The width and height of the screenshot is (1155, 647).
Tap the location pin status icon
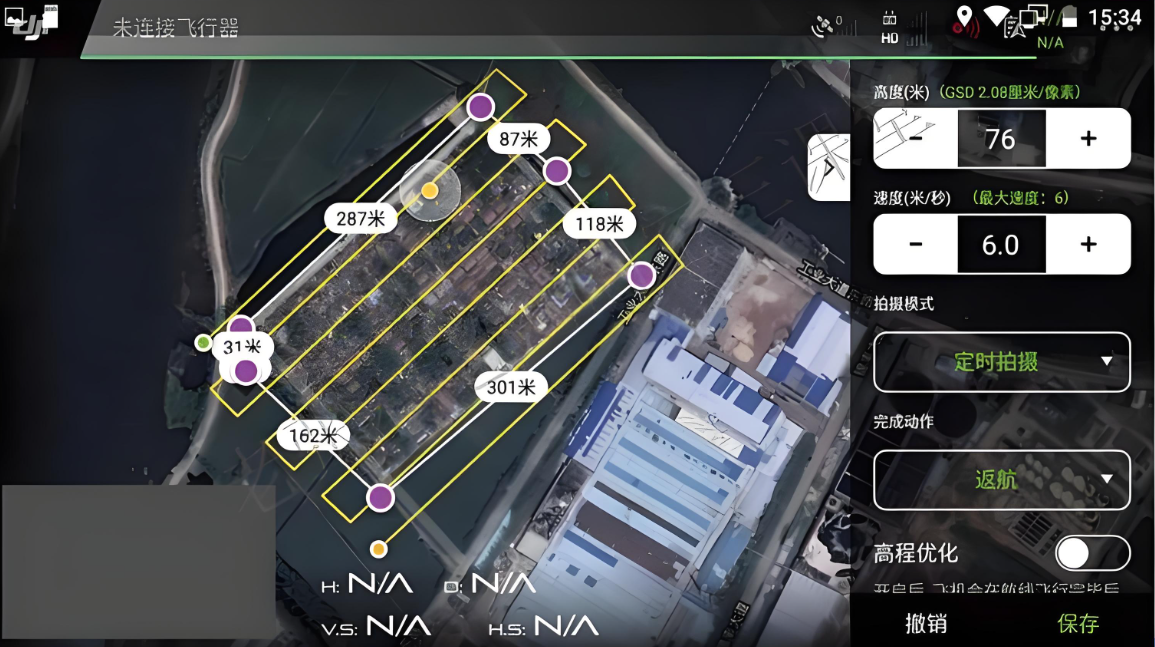tap(964, 18)
